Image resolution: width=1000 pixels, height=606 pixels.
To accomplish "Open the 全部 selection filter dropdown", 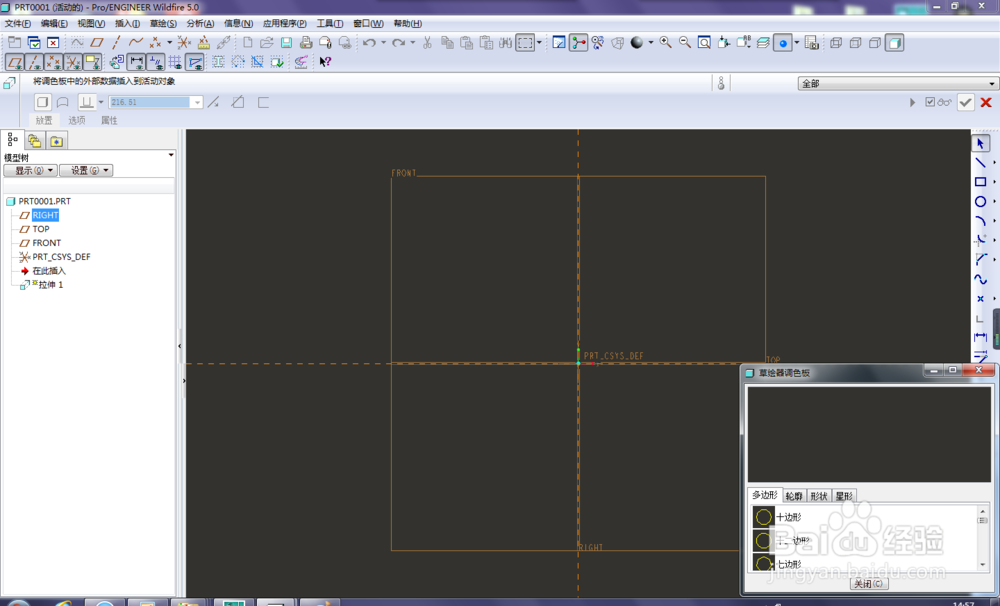I will (897, 84).
